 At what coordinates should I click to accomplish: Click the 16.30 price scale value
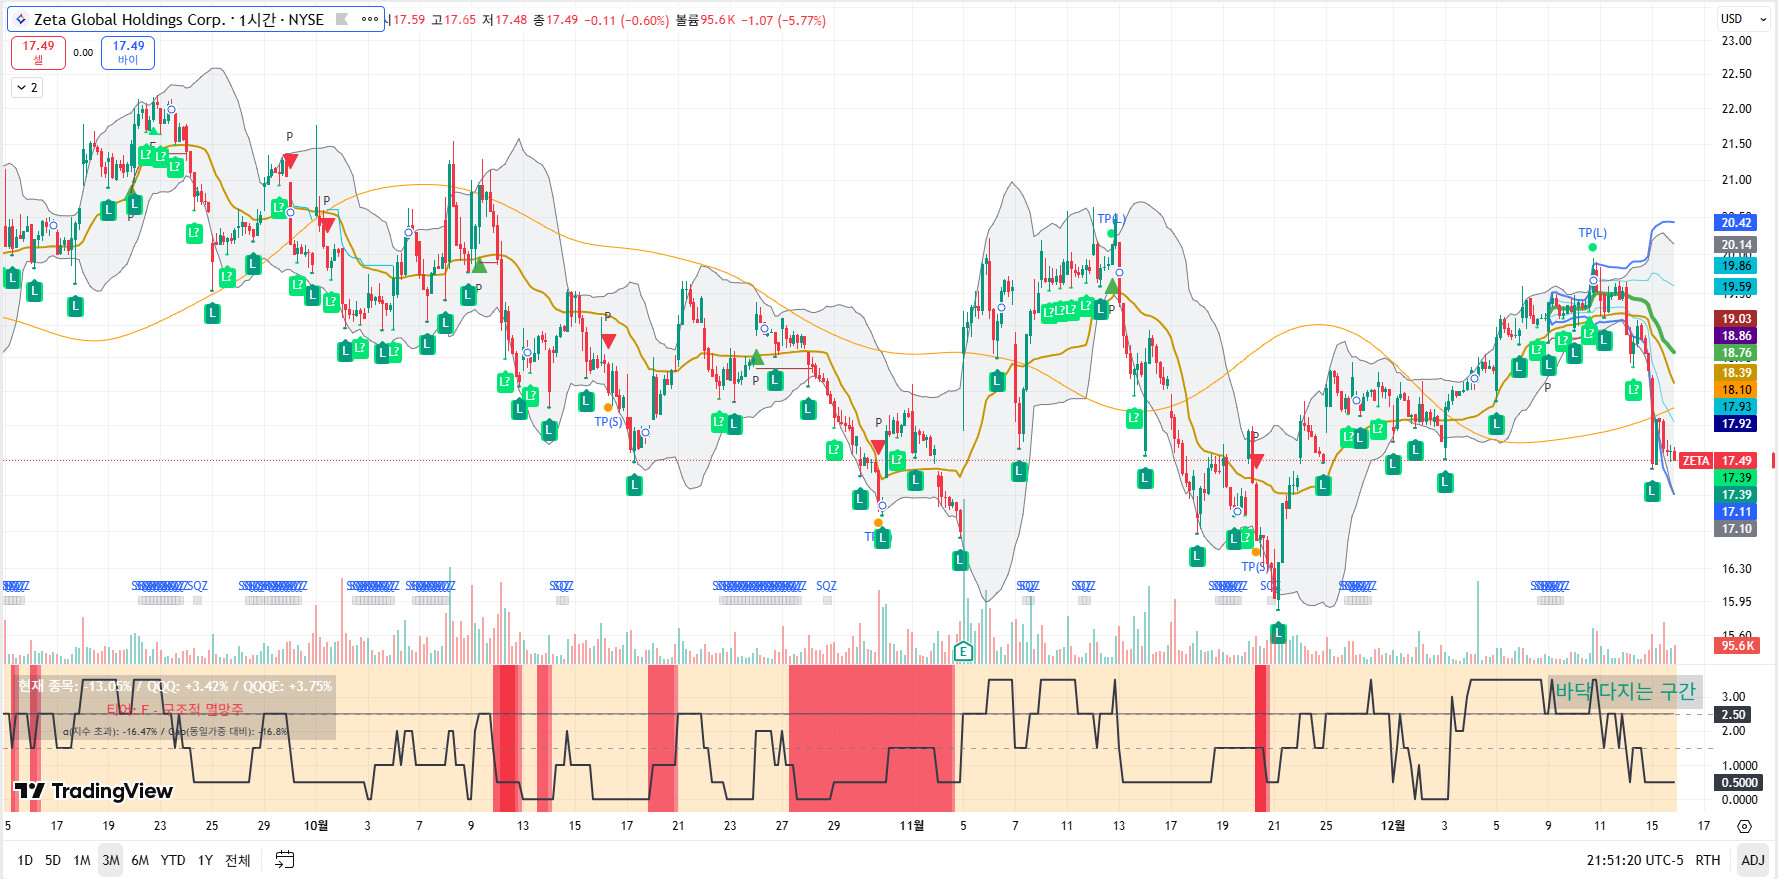1736,569
